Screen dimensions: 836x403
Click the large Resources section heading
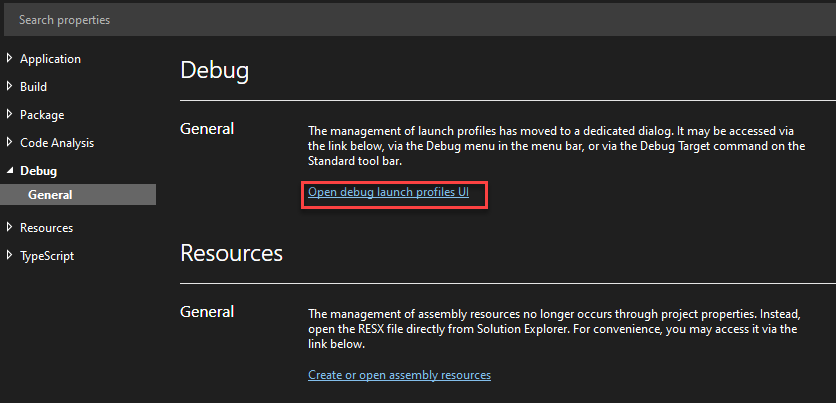point(231,253)
